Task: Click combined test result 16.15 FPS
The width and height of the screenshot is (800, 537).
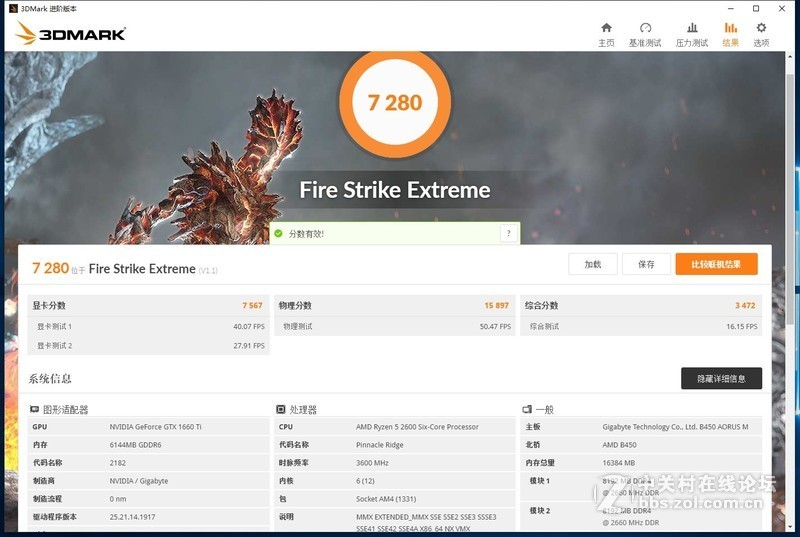Action: point(742,326)
